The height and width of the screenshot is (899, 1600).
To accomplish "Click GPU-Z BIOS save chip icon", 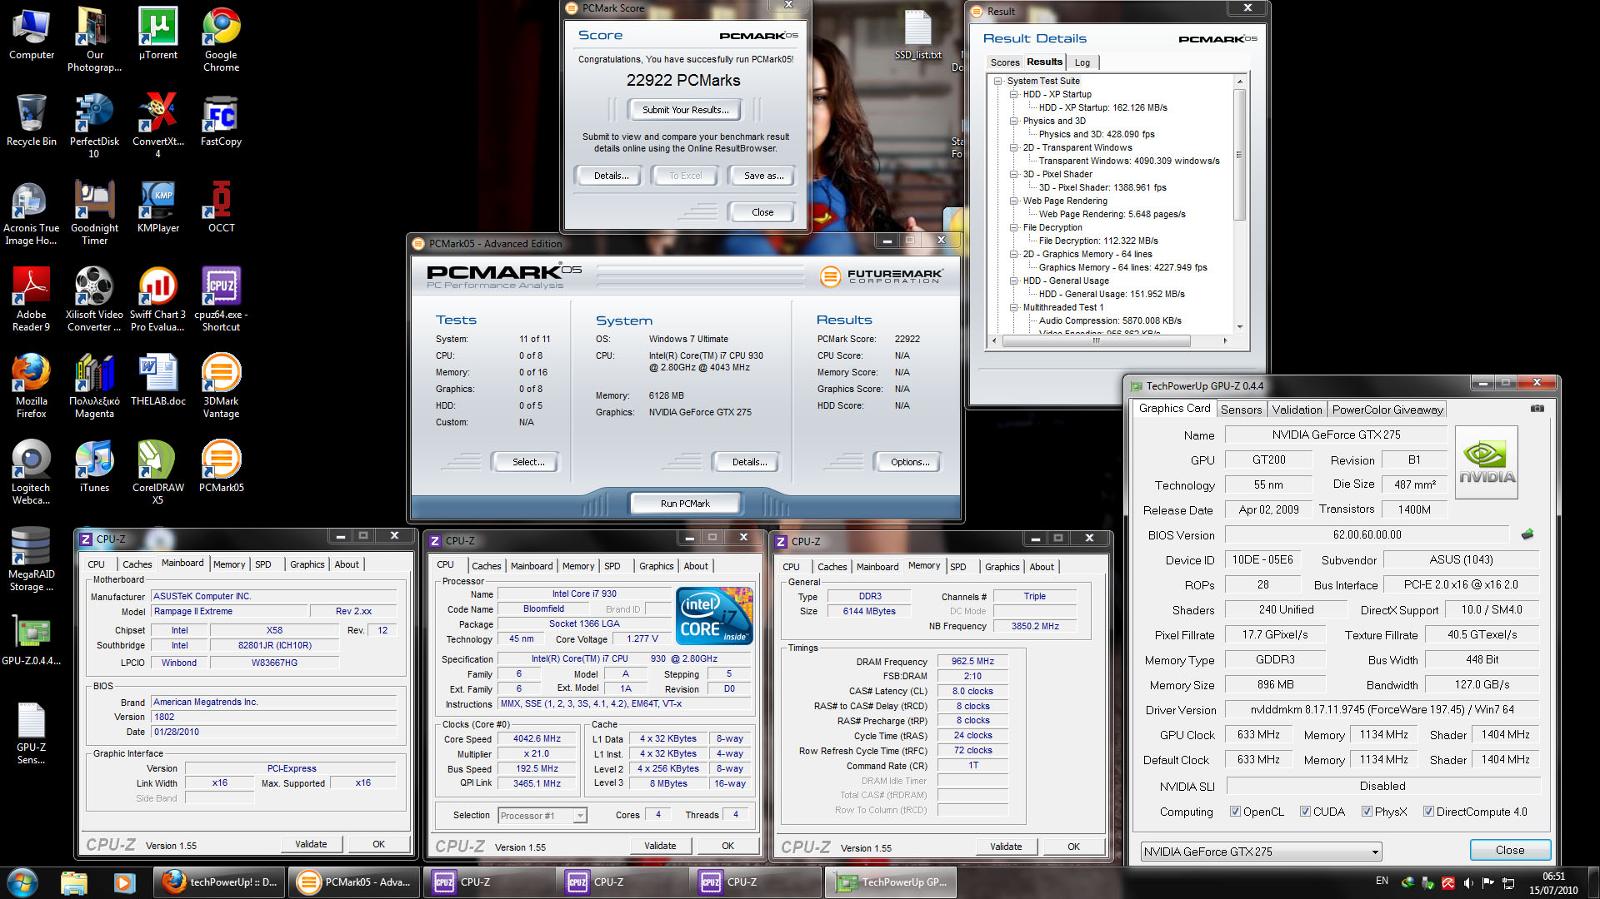I will click(1527, 534).
